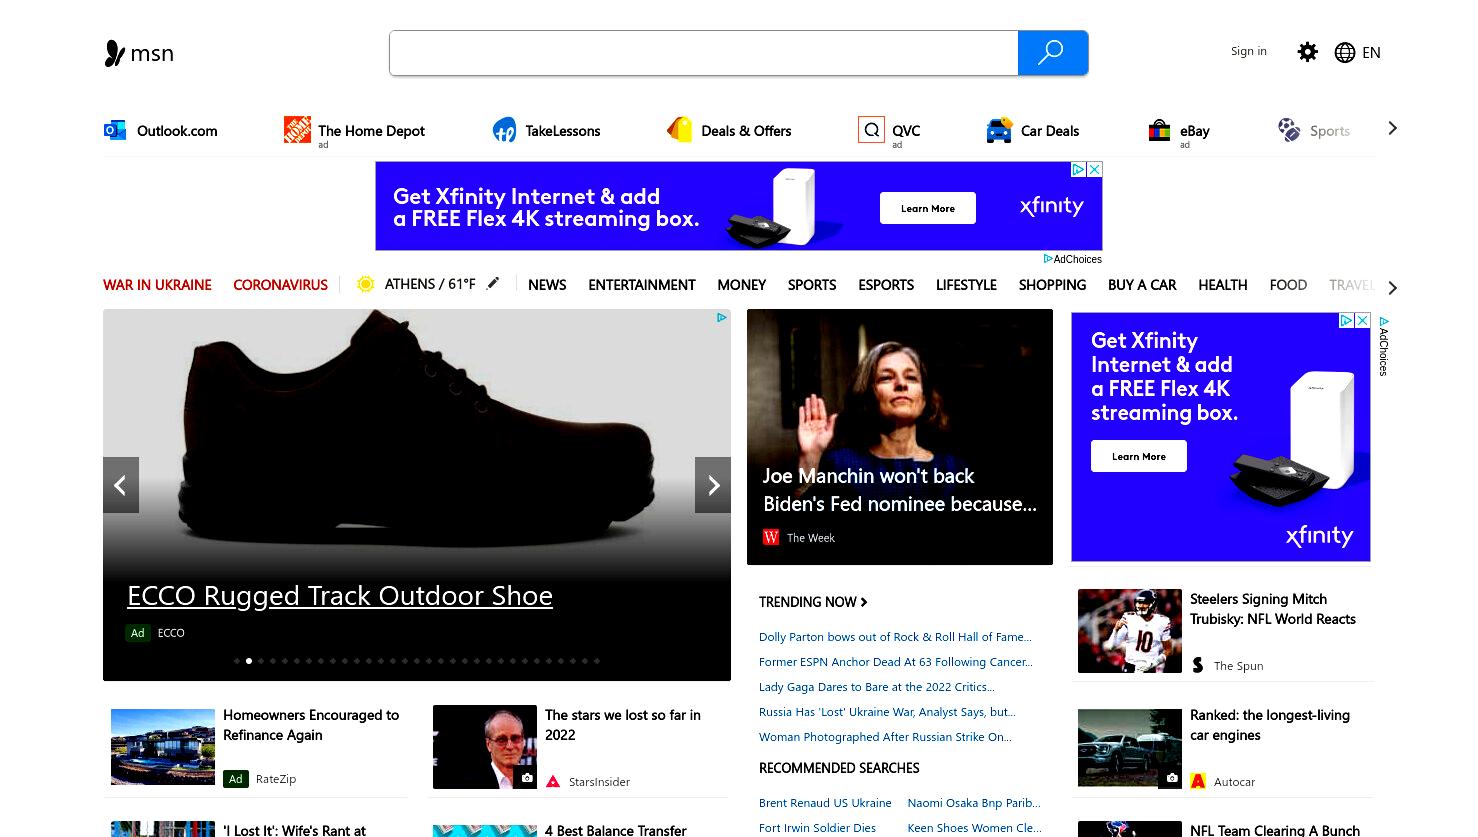
Task: Select the Sports tab in navigation bar
Action: [x=811, y=285]
